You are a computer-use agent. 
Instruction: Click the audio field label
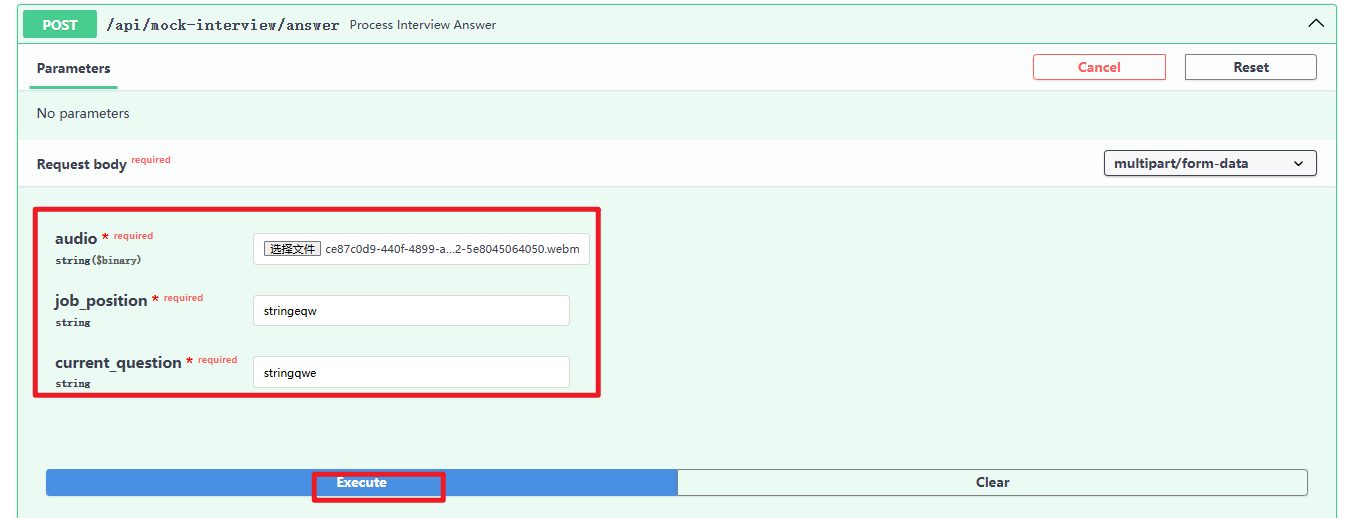pyautogui.click(x=76, y=239)
